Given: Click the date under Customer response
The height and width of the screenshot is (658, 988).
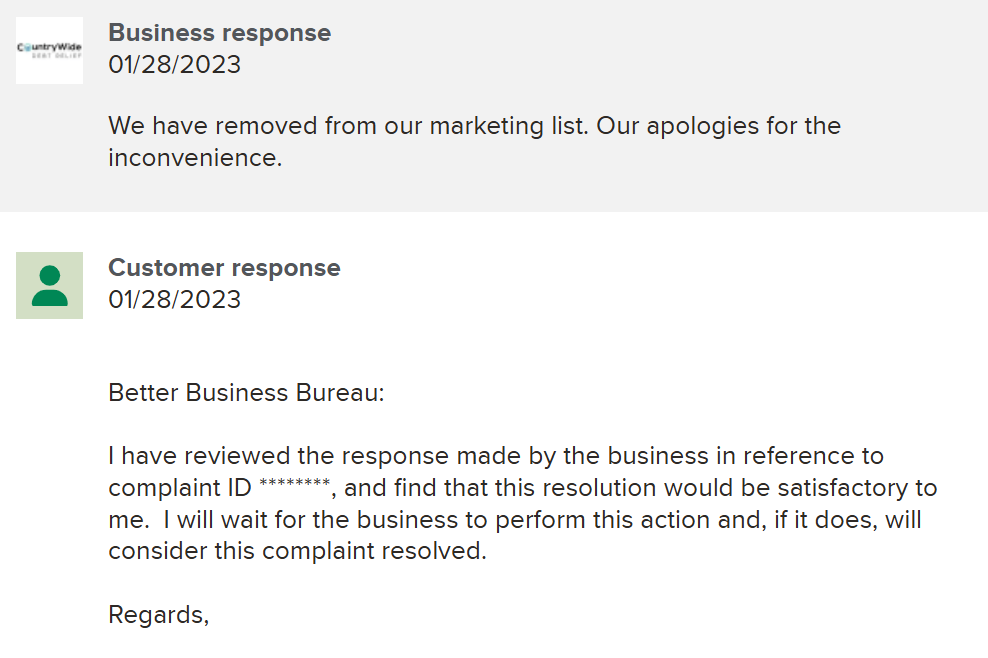Looking at the screenshot, I should point(174,299).
